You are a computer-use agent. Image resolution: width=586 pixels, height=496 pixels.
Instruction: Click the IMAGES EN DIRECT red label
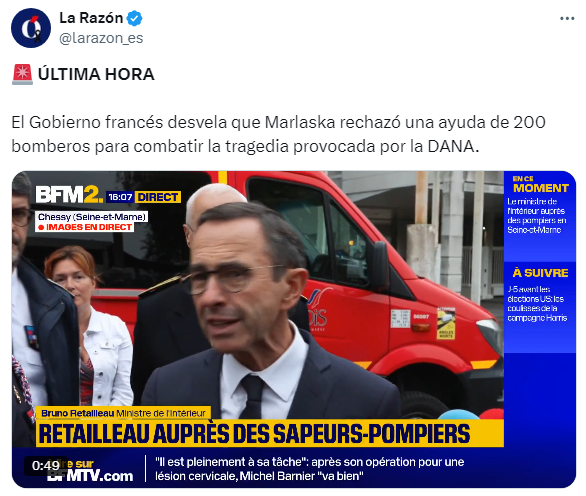85,227
